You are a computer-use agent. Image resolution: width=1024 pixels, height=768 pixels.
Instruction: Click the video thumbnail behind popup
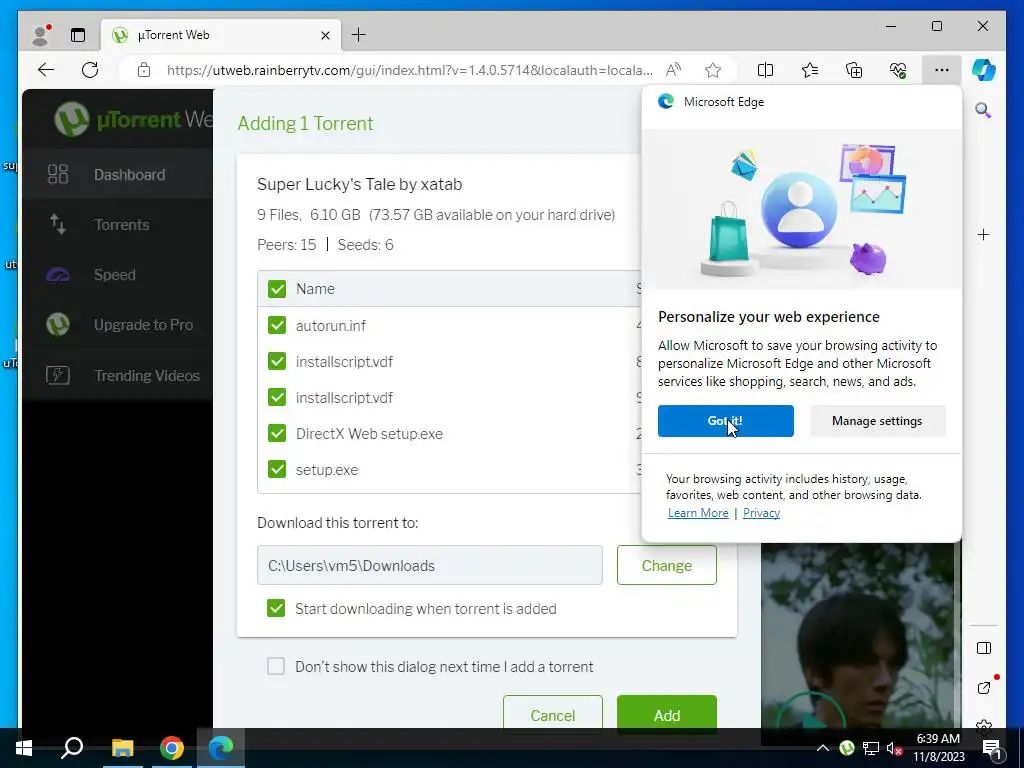click(857, 635)
